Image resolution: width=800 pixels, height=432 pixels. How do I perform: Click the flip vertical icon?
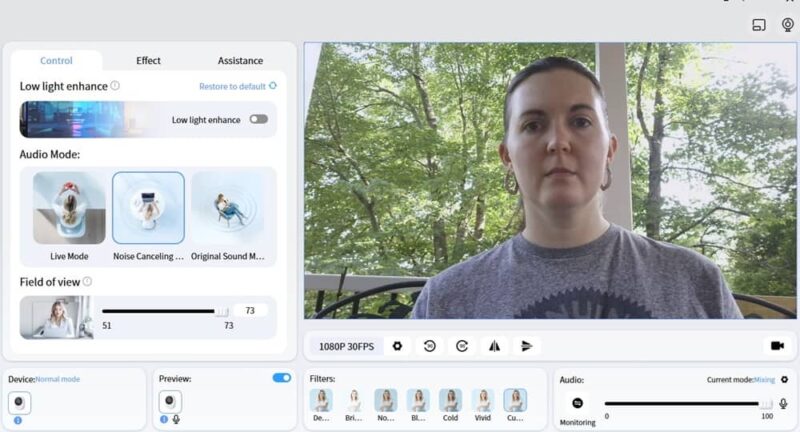point(526,346)
